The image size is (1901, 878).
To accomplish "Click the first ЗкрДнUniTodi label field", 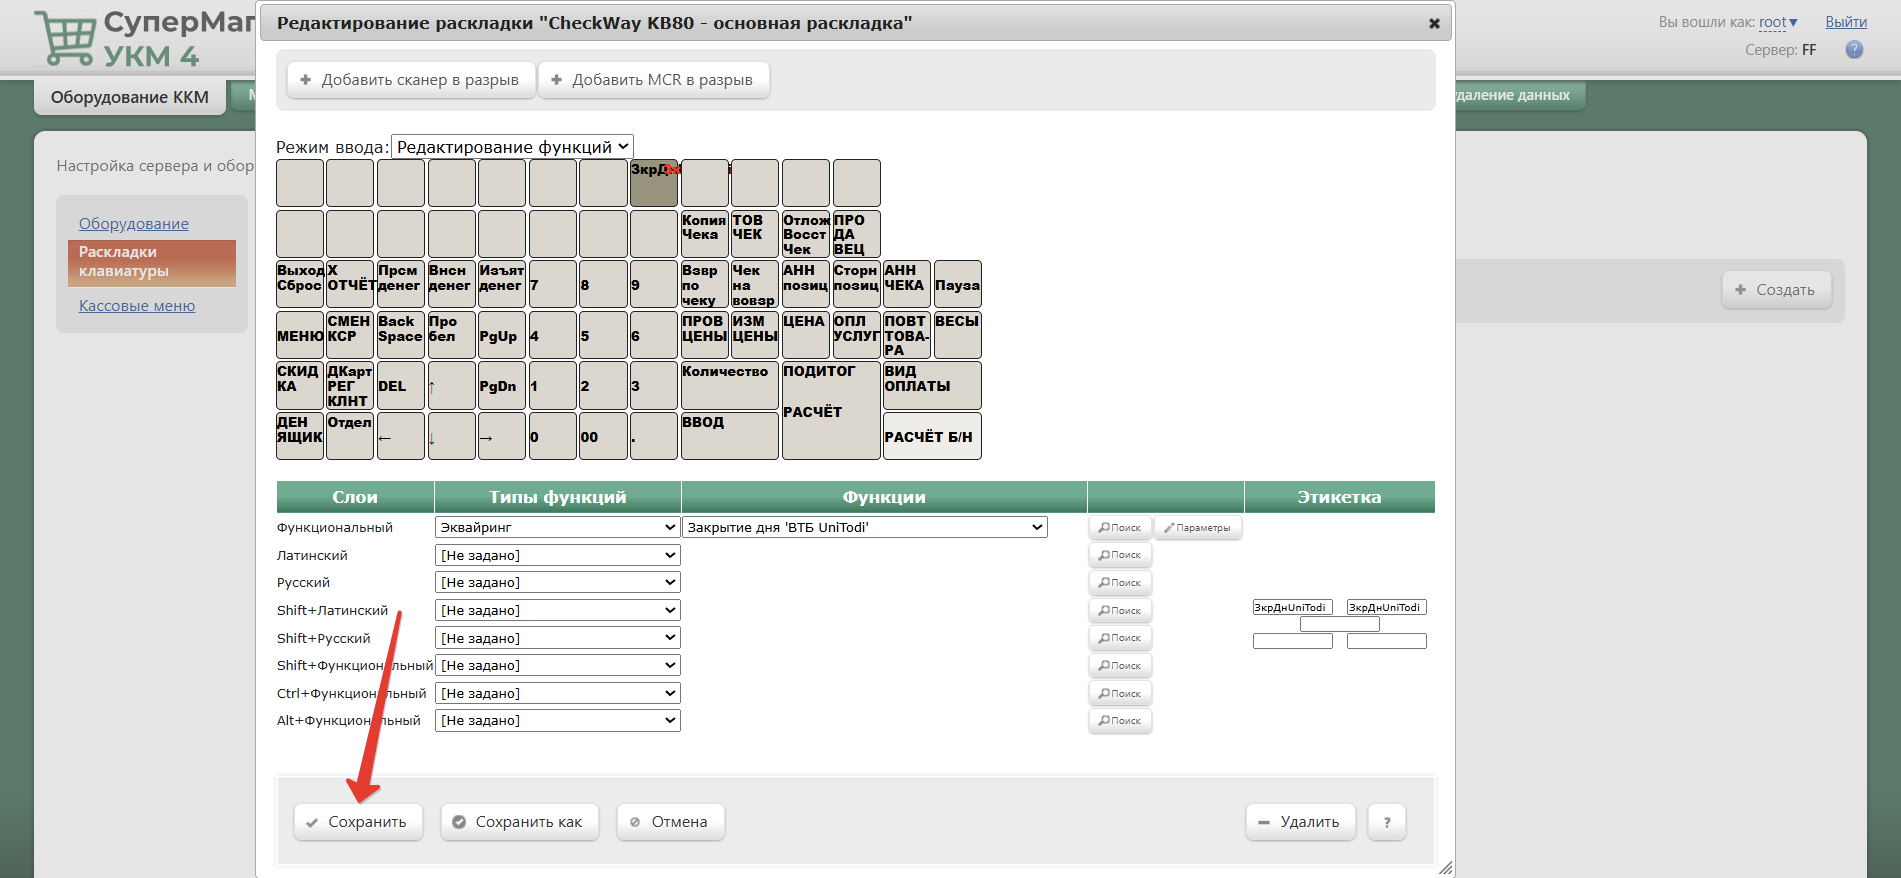I will pyautogui.click(x=1292, y=607).
